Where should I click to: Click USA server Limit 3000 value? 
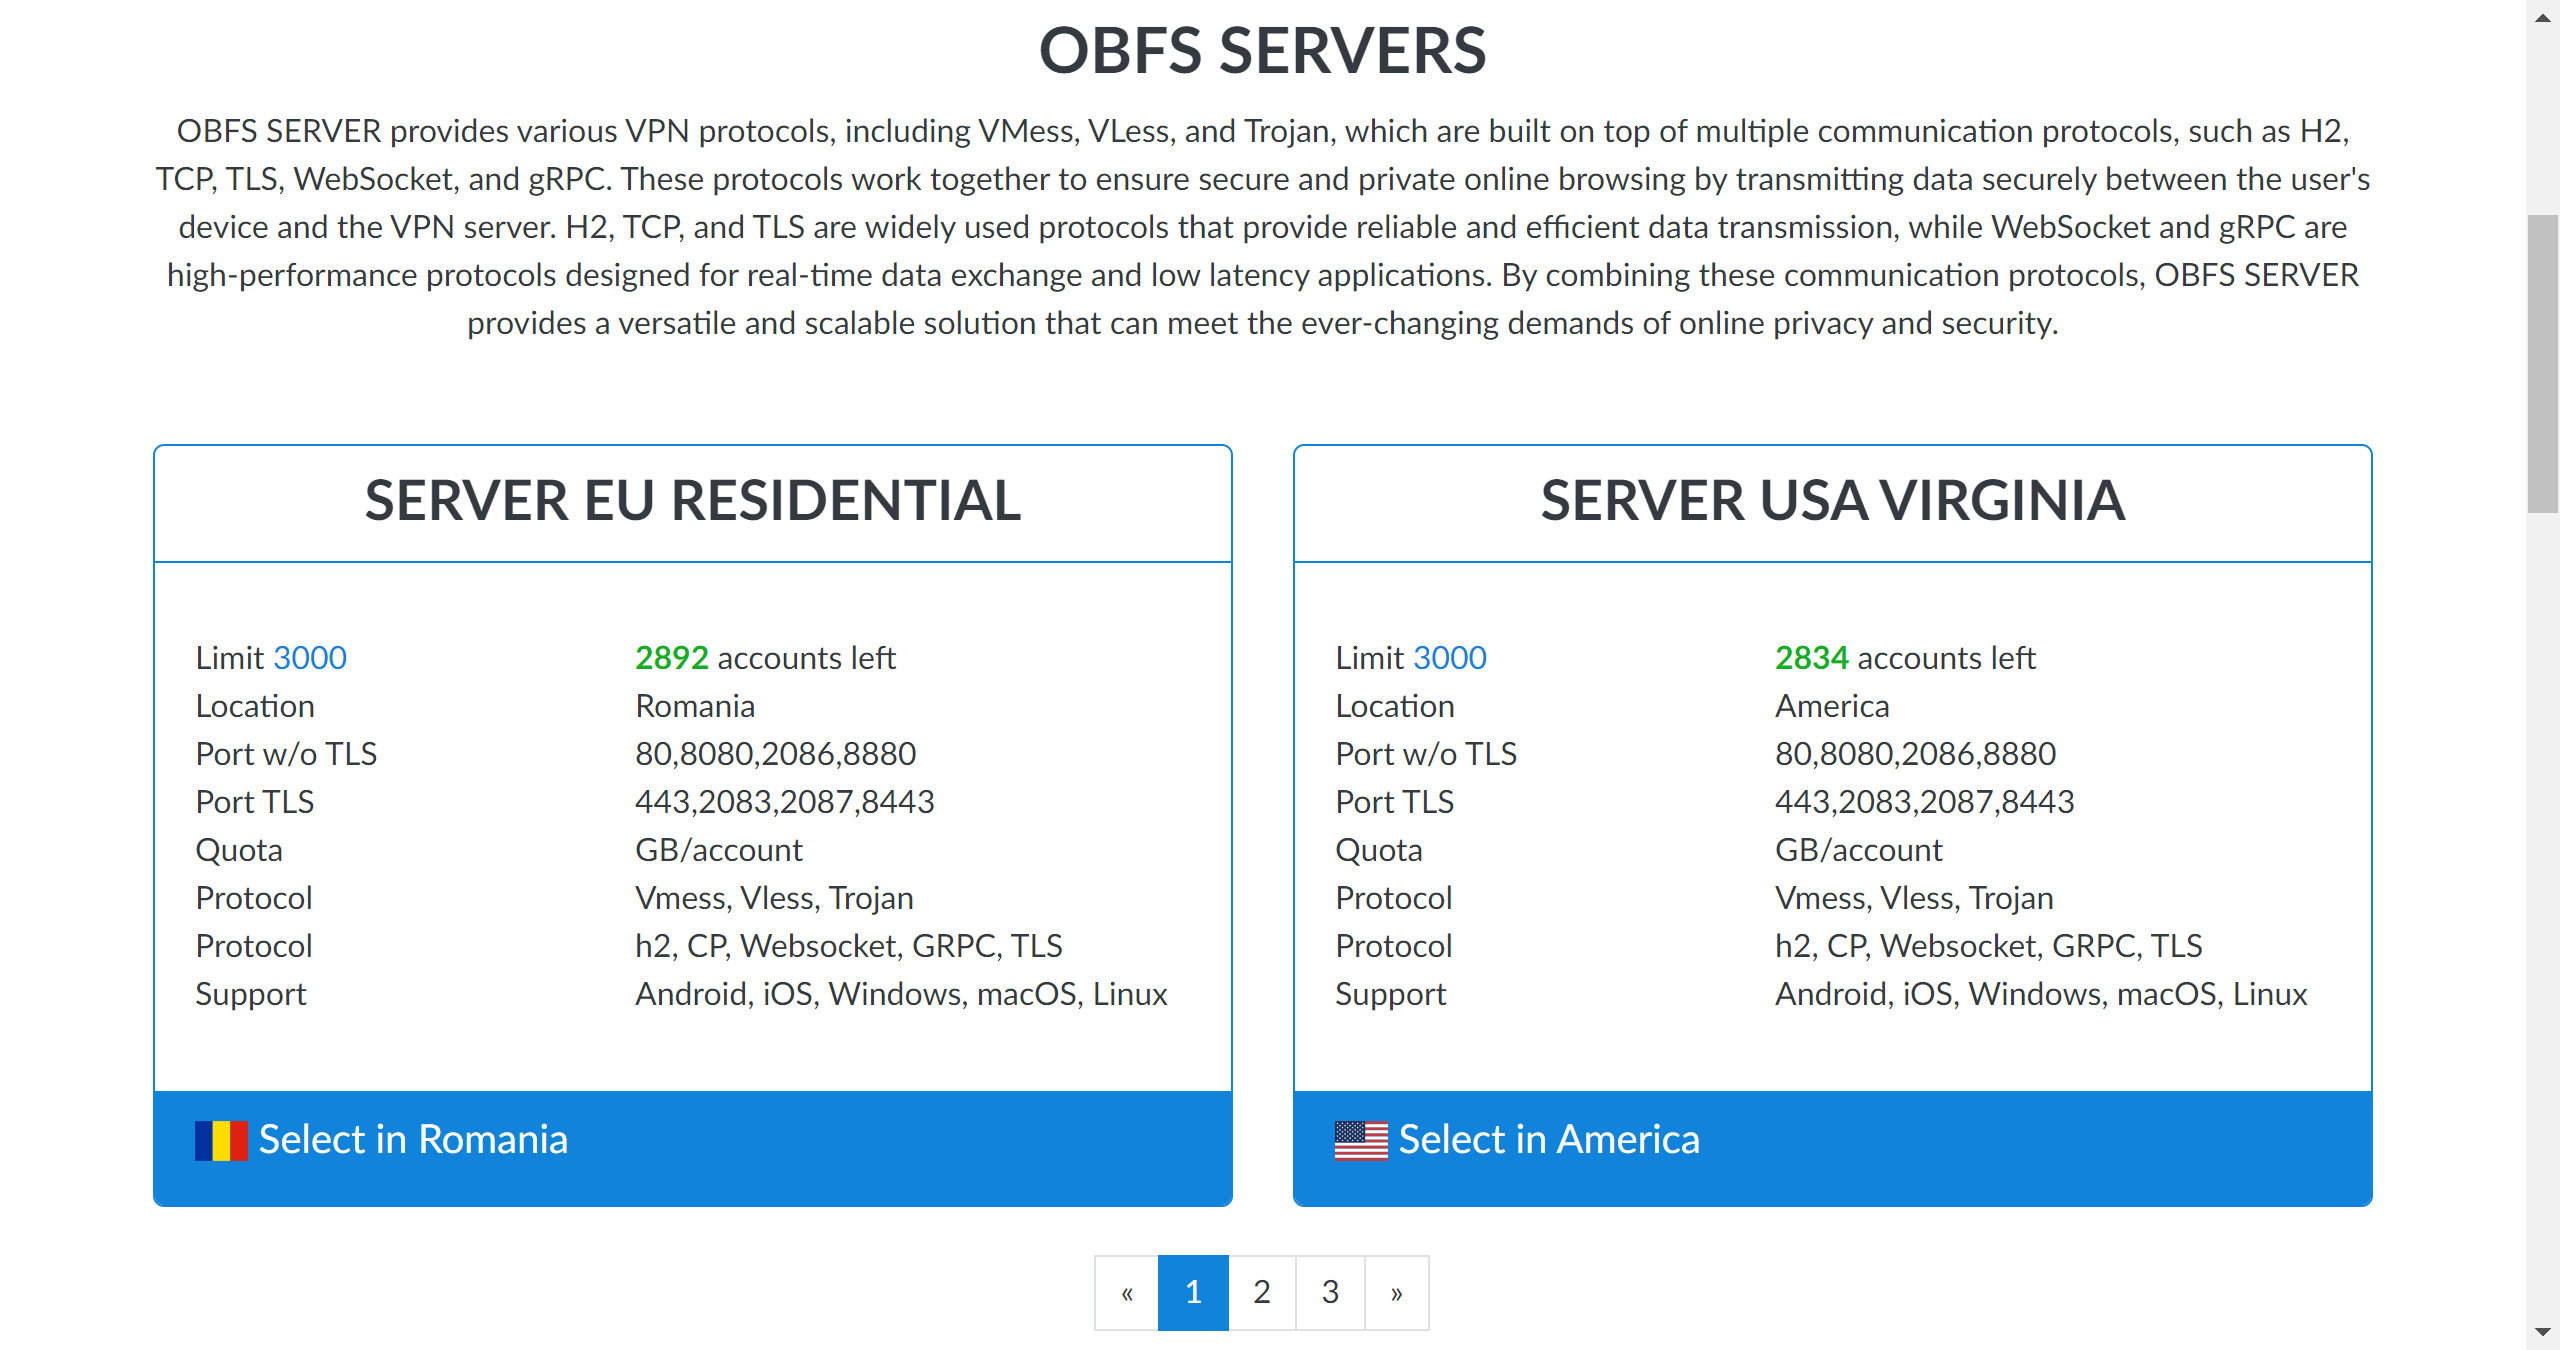click(1450, 658)
